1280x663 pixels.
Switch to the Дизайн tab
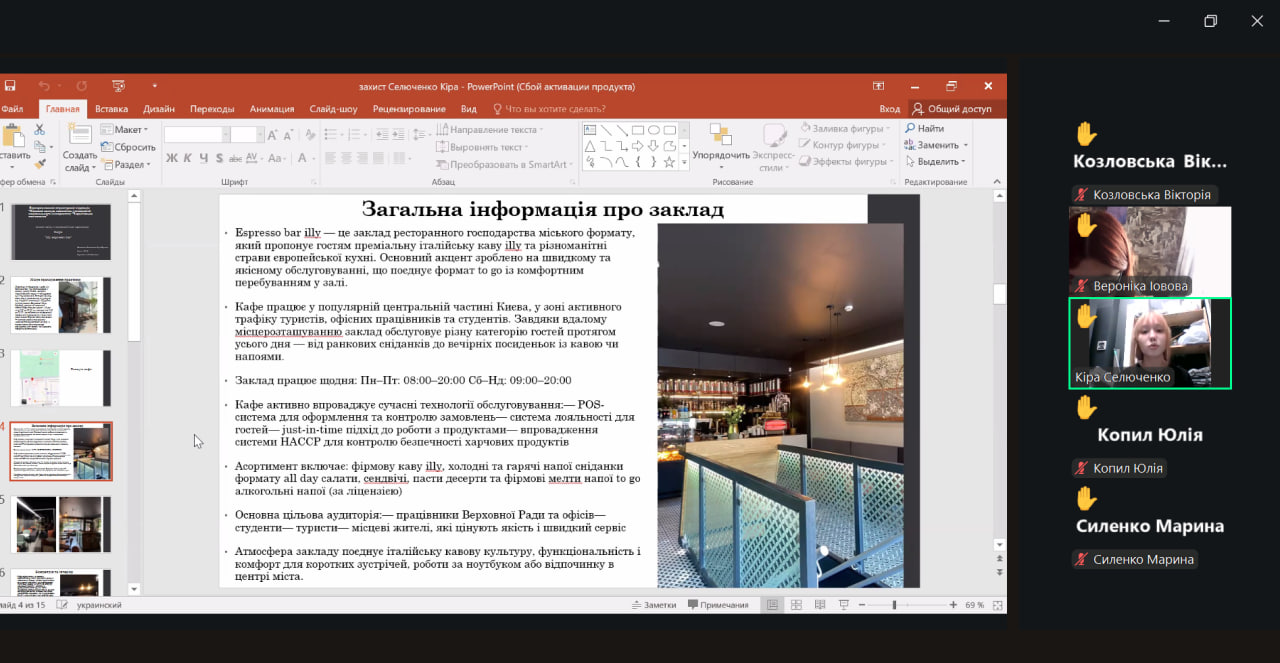[158, 109]
